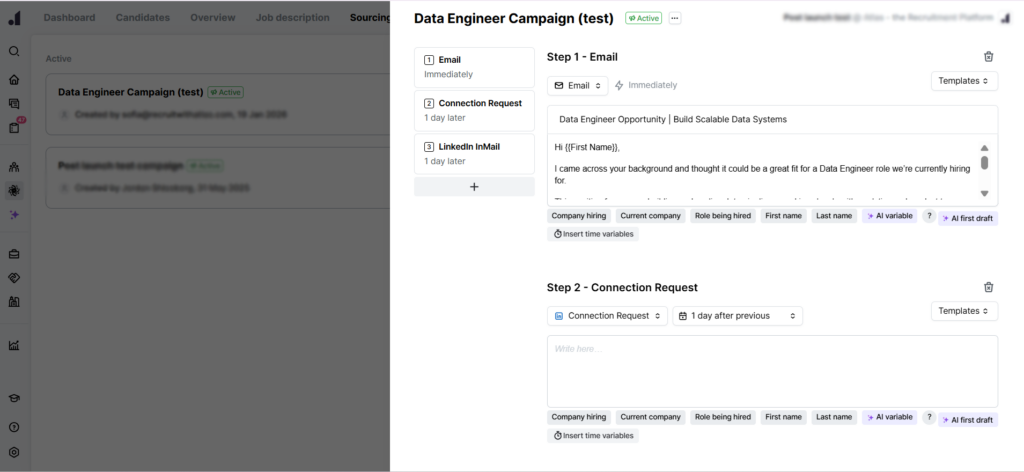
Task: Click the email body scrollbar down arrow
Action: (984, 194)
